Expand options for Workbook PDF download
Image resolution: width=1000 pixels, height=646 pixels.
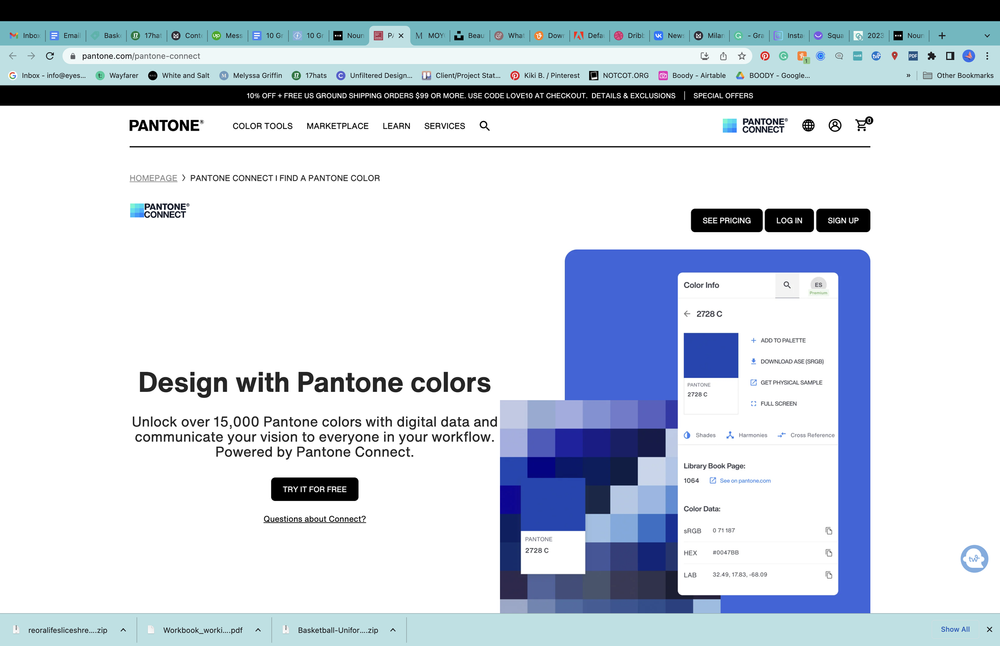click(x=258, y=630)
